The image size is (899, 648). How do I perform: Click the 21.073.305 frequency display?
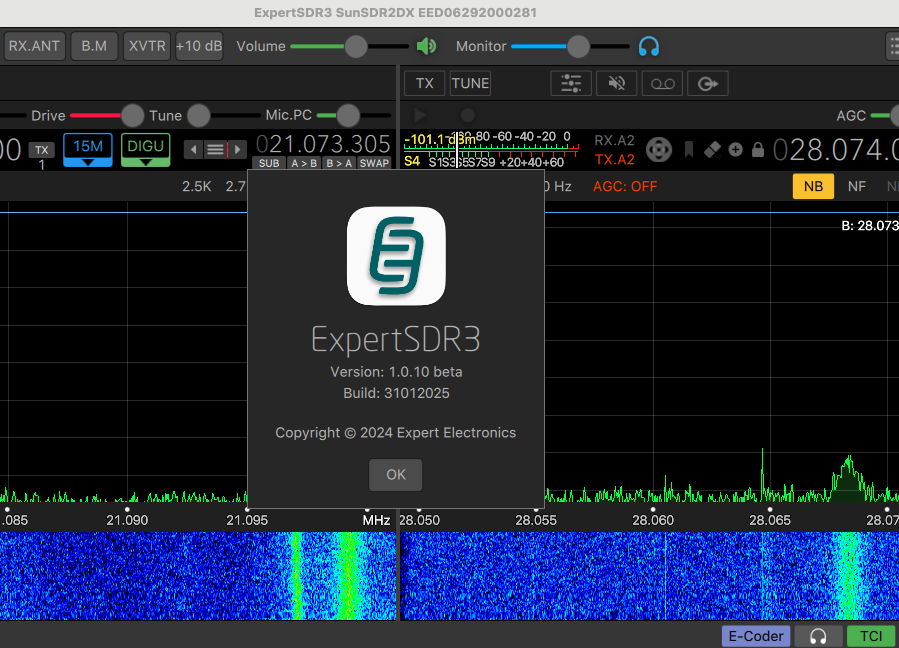coord(323,144)
